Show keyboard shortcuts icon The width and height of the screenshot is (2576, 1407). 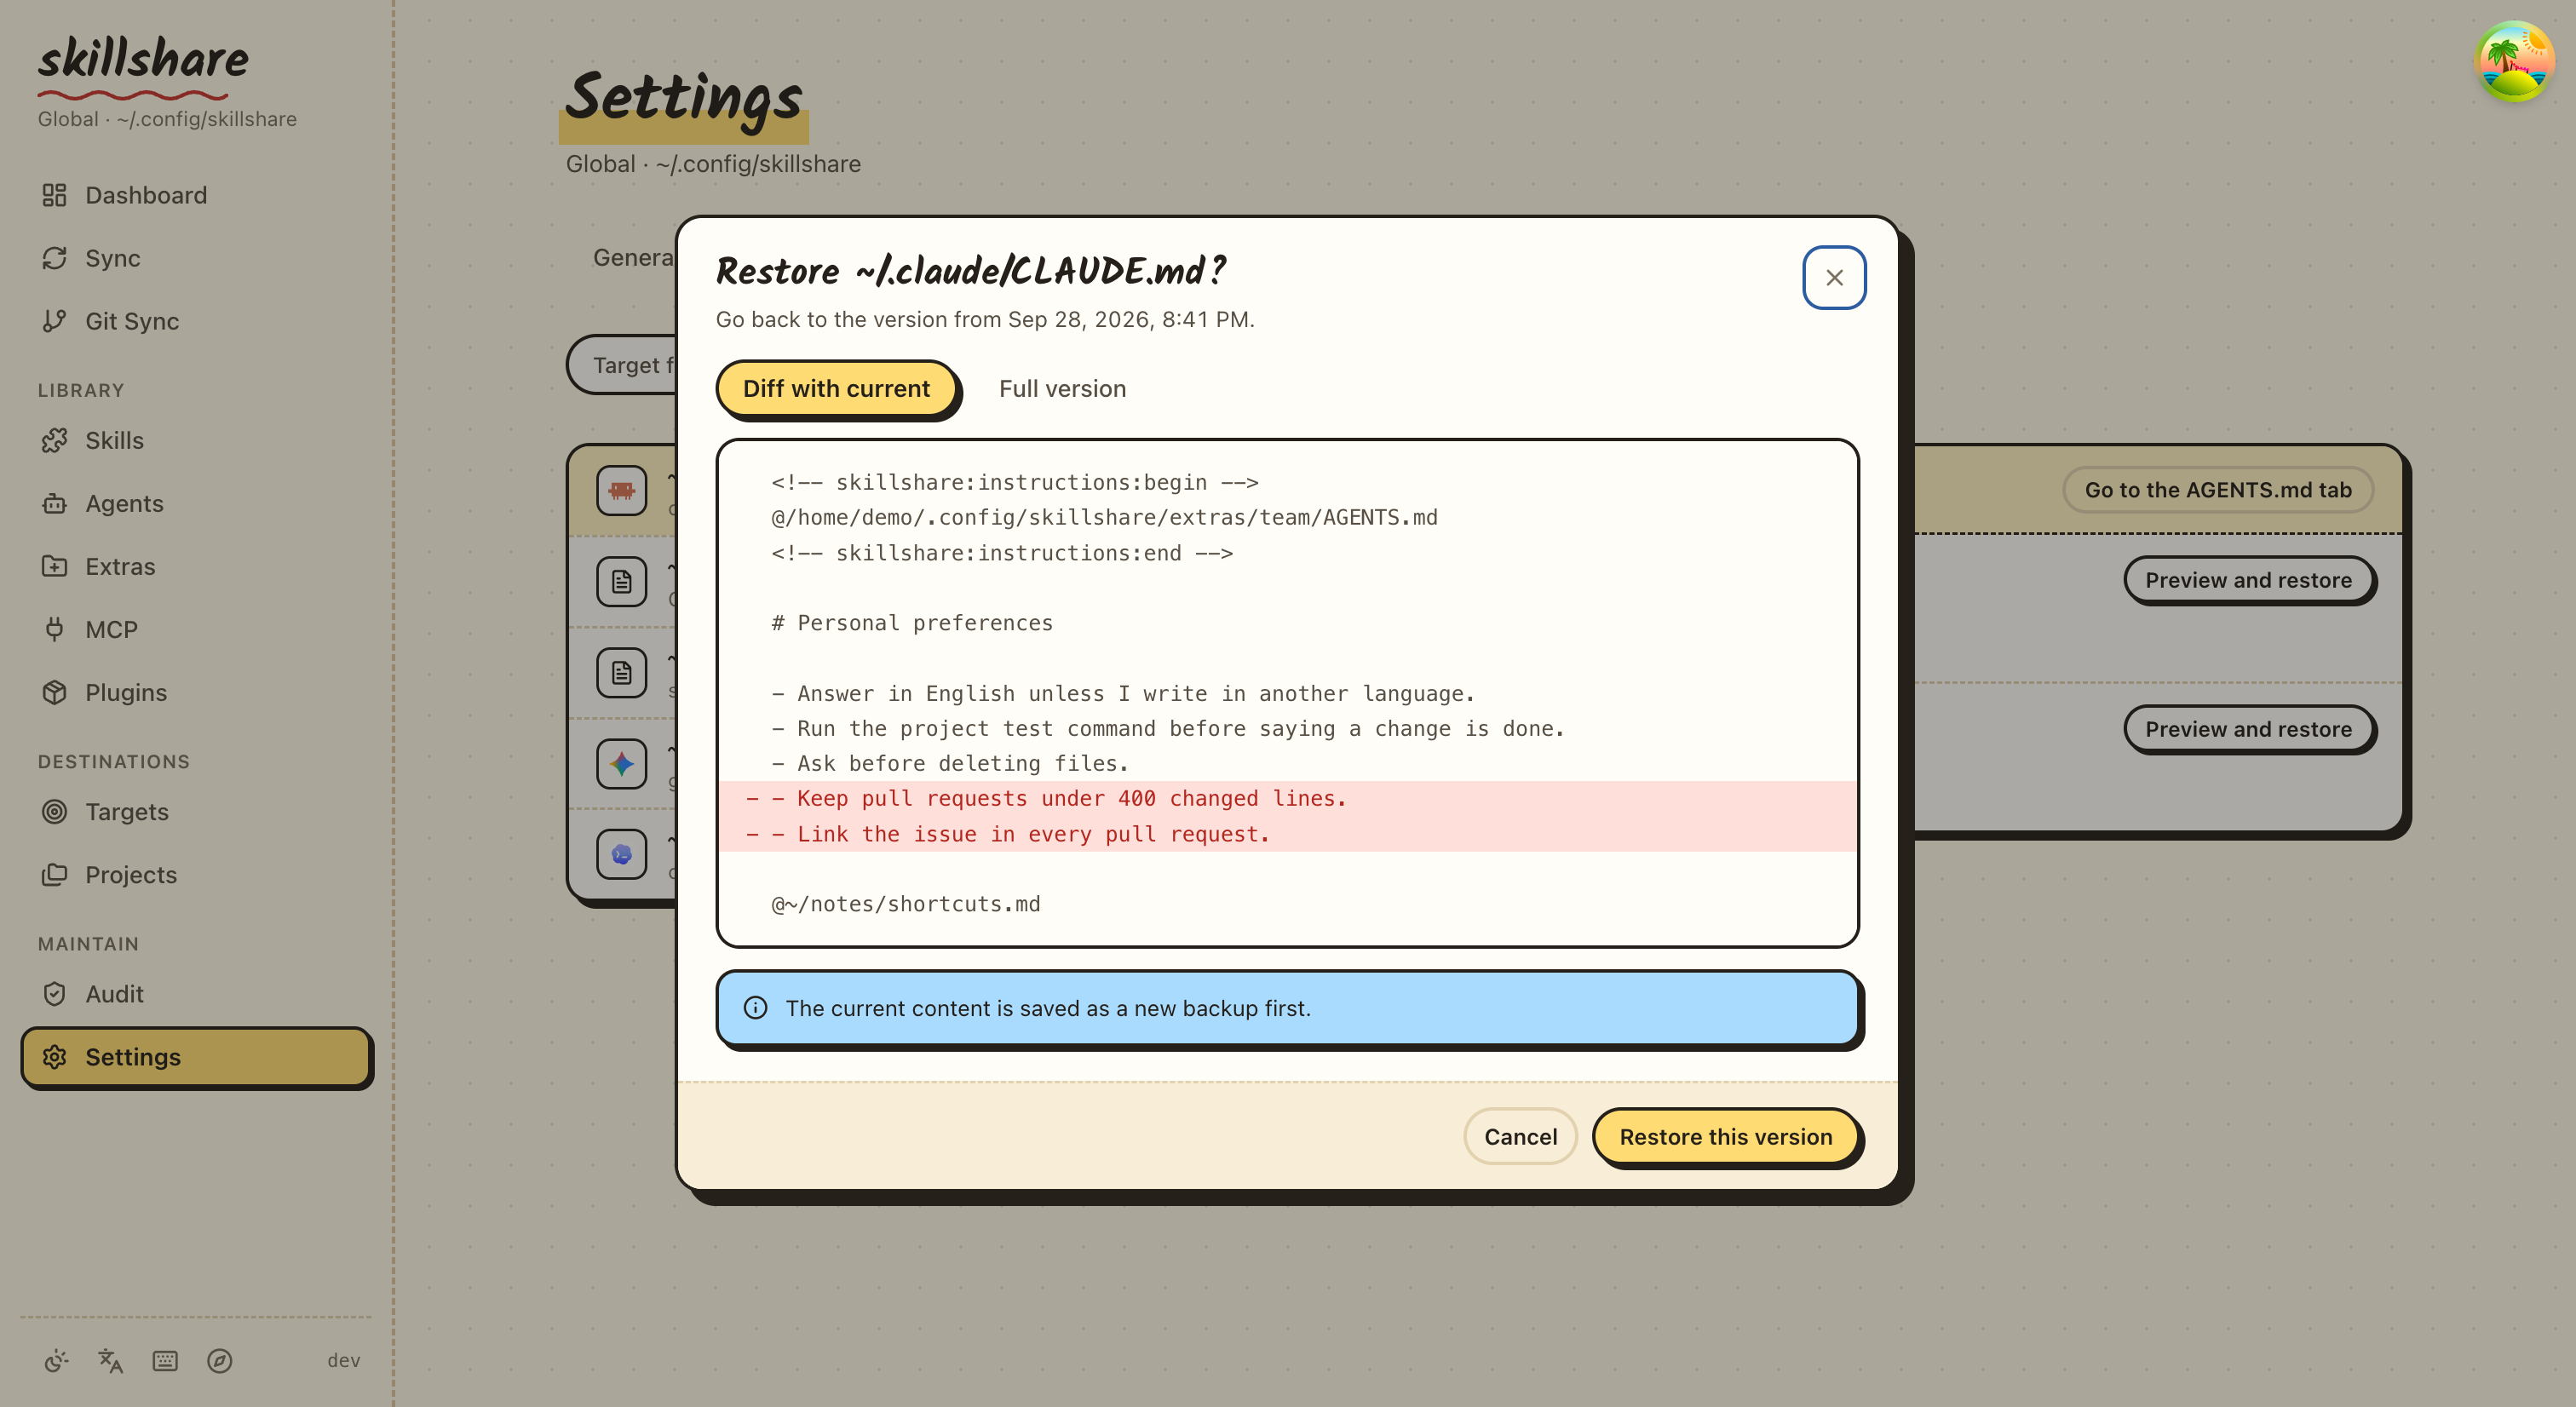click(165, 1360)
